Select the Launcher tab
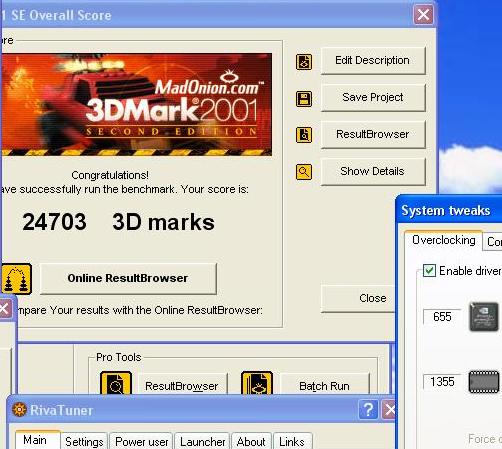 point(203,442)
